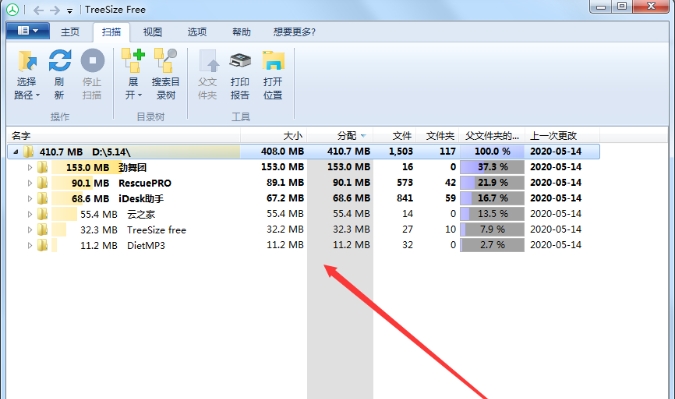Click the Search directory tree (搜索目录树) icon
Image resolution: width=675 pixels, height=399 pixels.
point(165,60)
